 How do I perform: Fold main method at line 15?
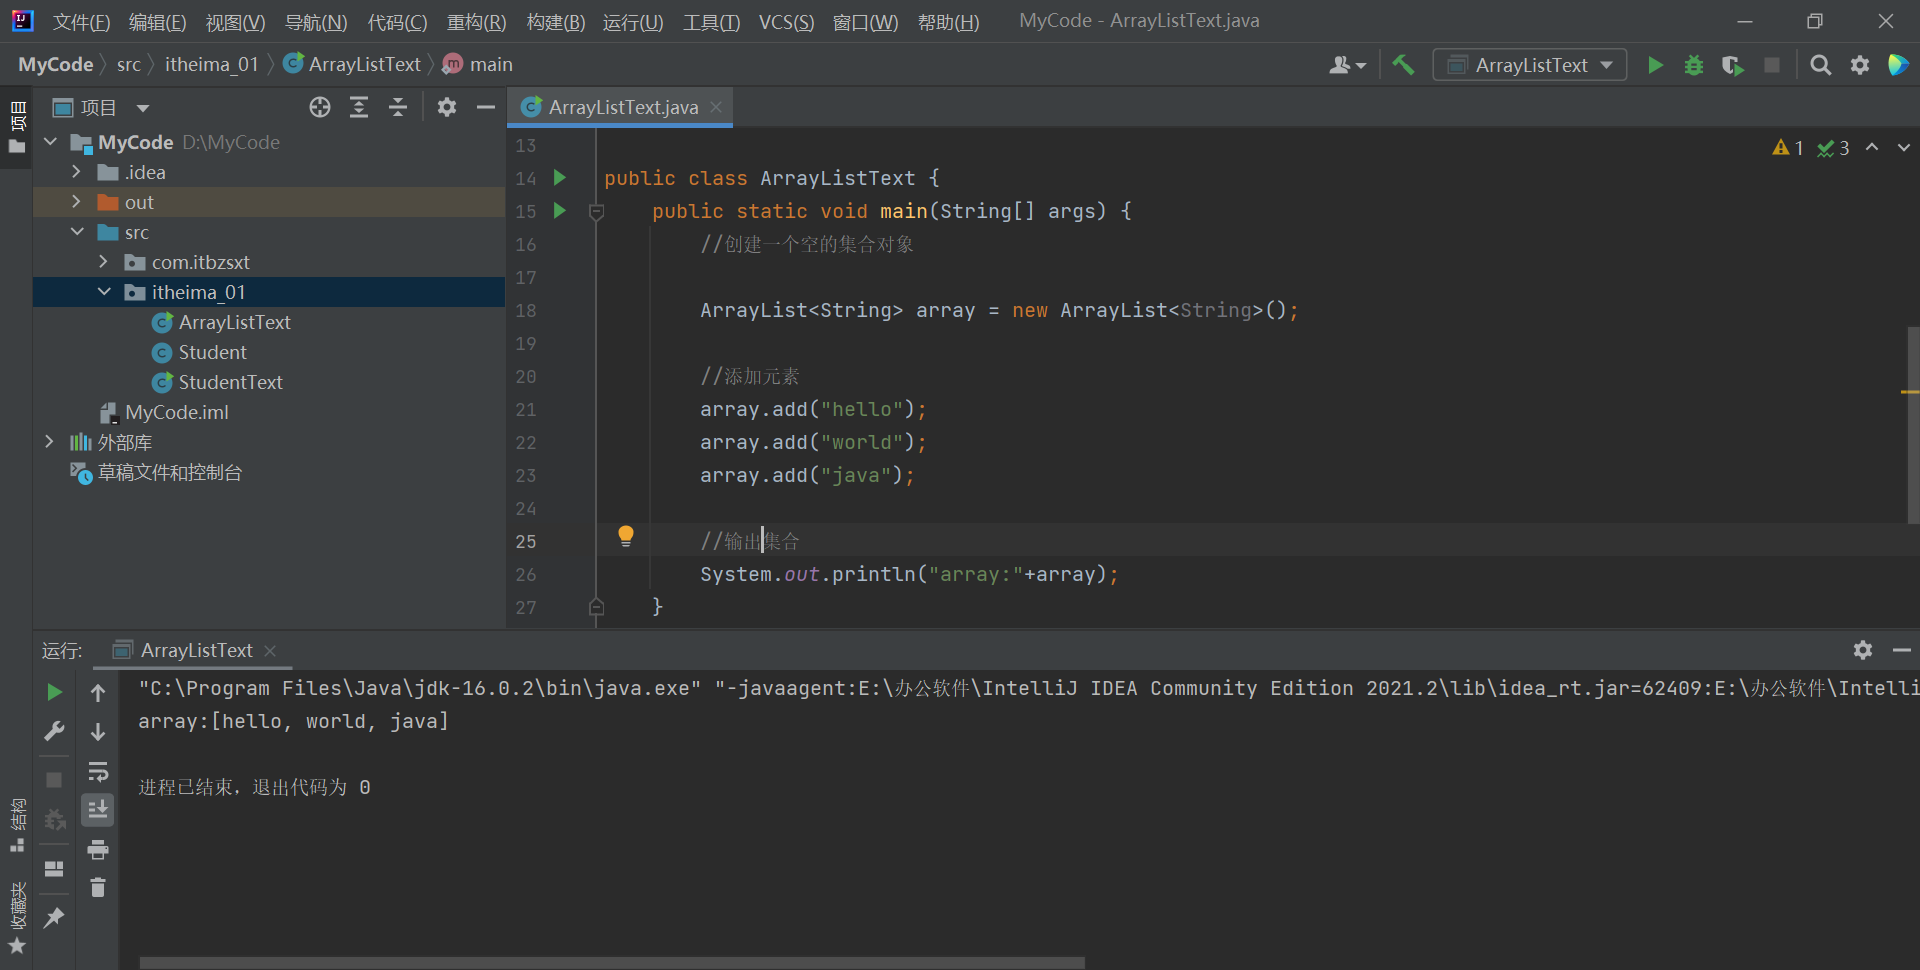597,211
